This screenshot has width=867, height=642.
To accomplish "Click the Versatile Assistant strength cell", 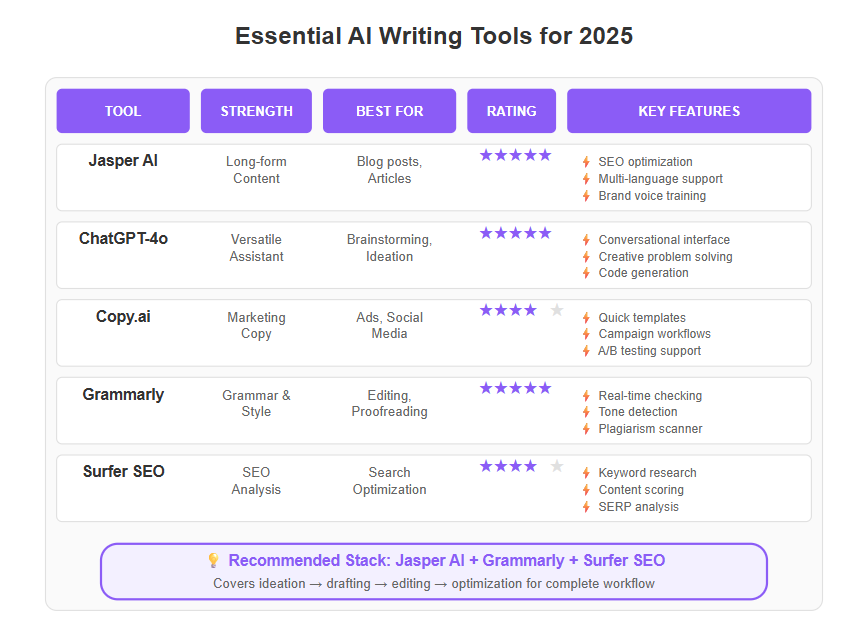I will tap(256, 248).
